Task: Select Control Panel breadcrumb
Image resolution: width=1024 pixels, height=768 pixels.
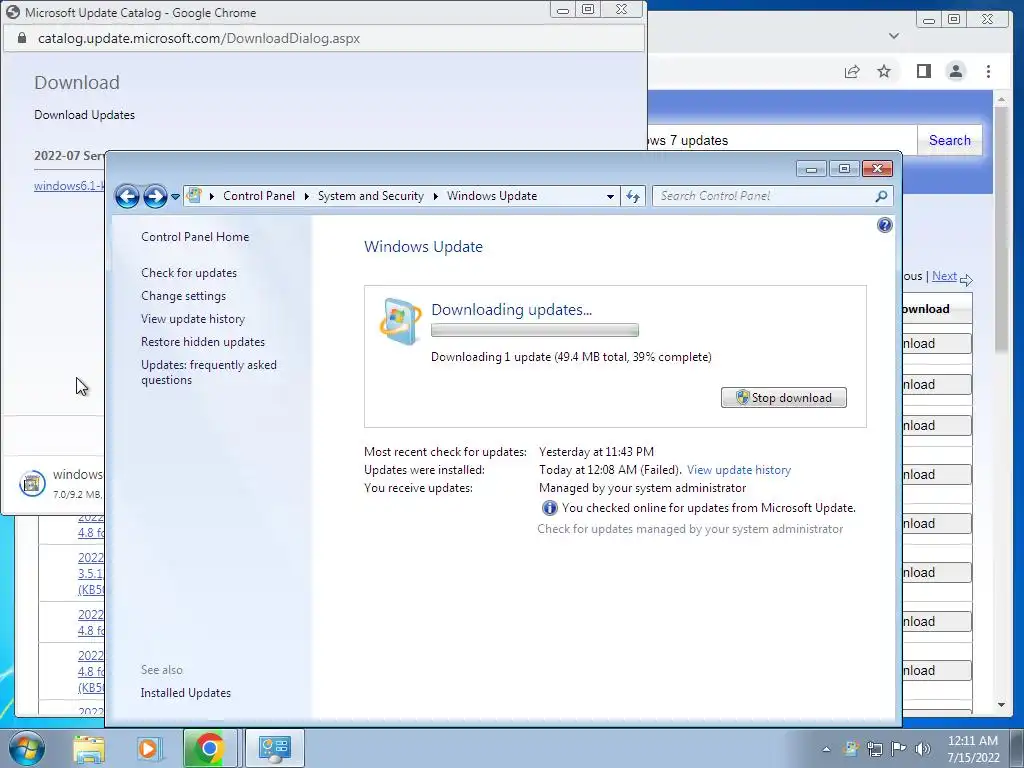Action: (259, 196)
